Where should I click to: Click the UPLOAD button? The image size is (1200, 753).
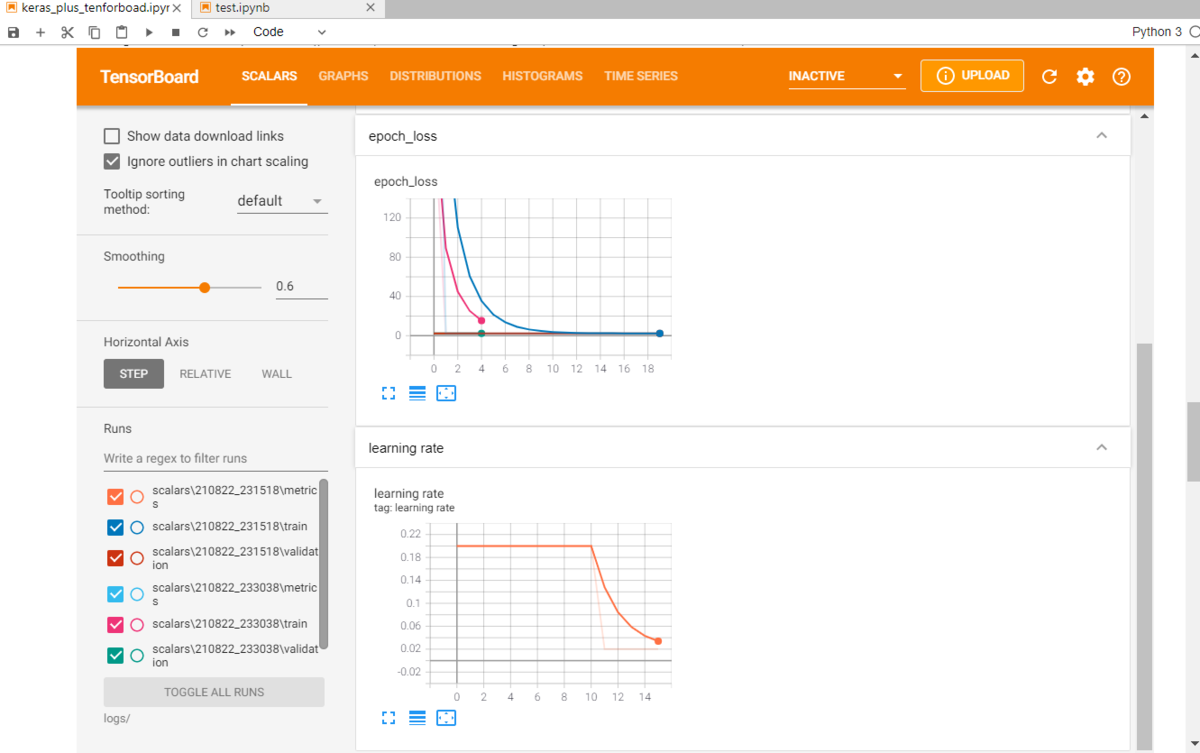[x=972, y=76]
